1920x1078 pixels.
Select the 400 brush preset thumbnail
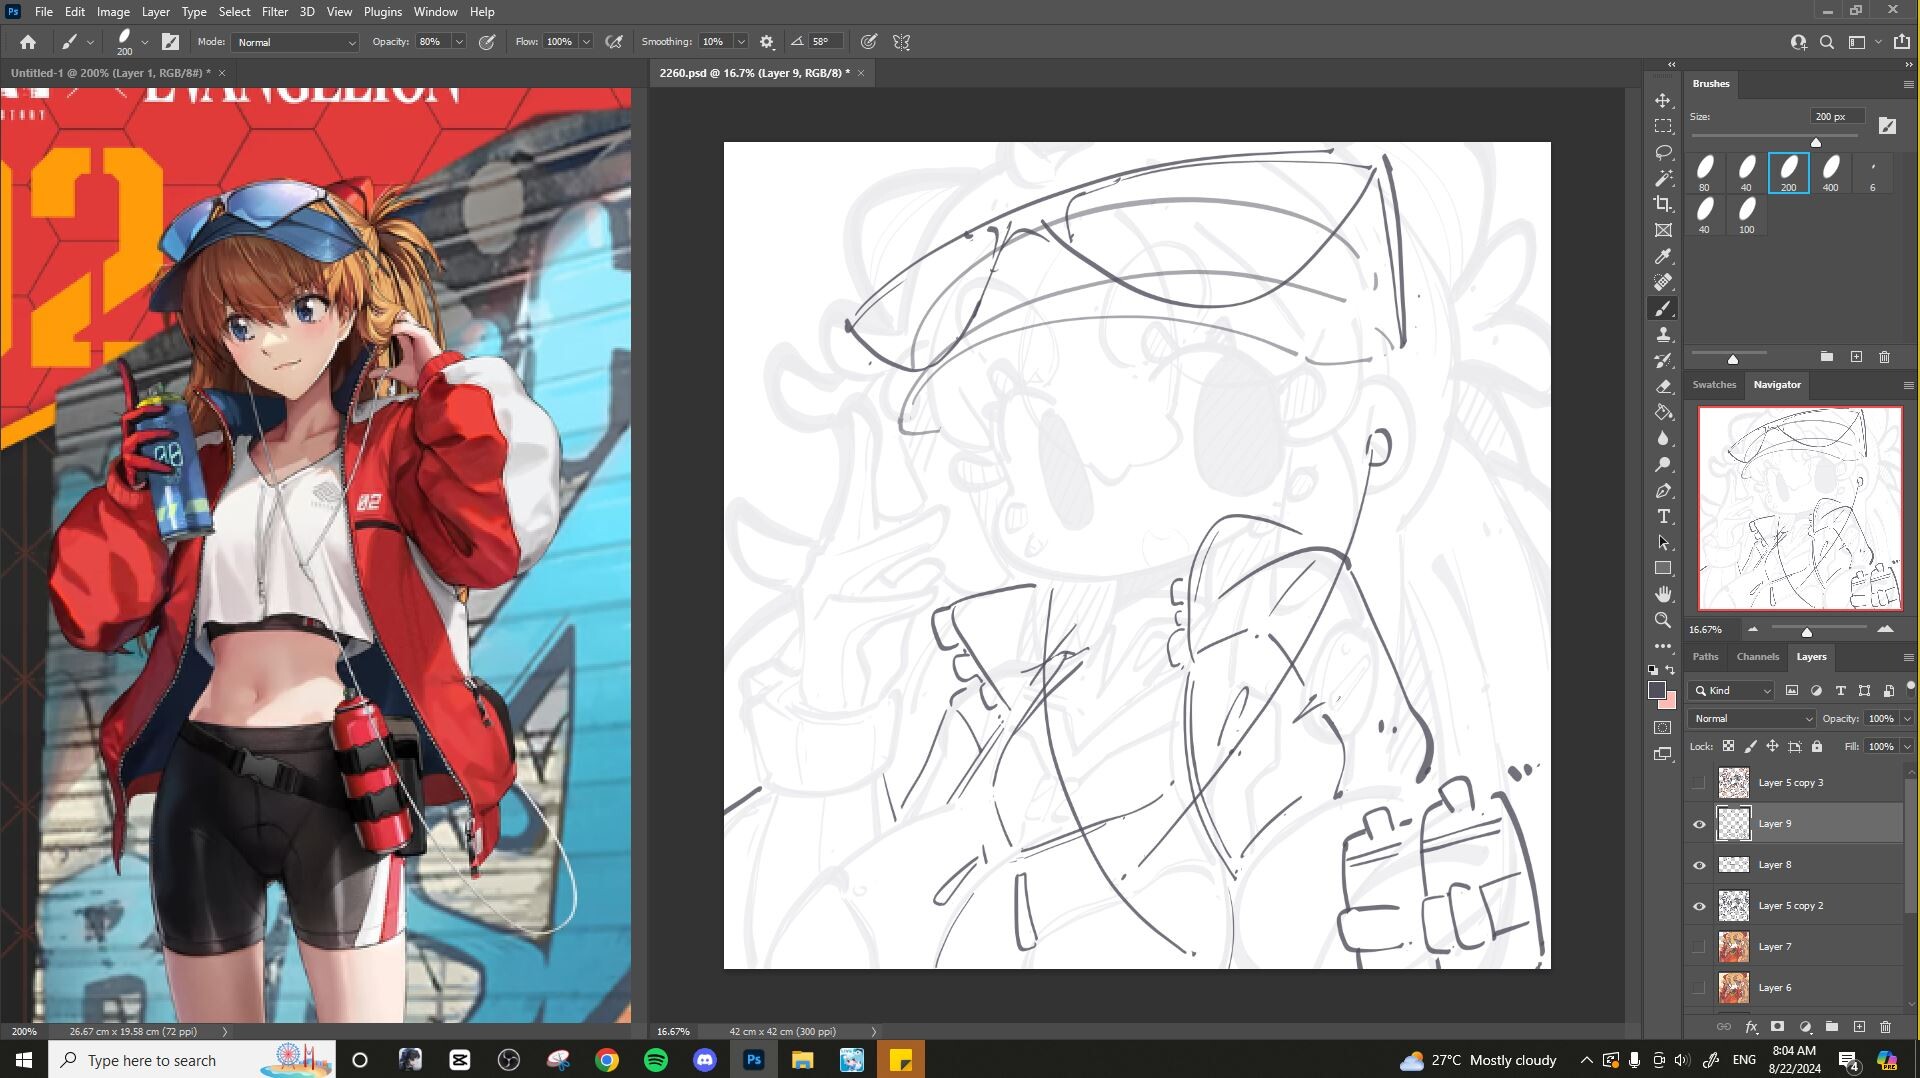[x=1830, y=172]
